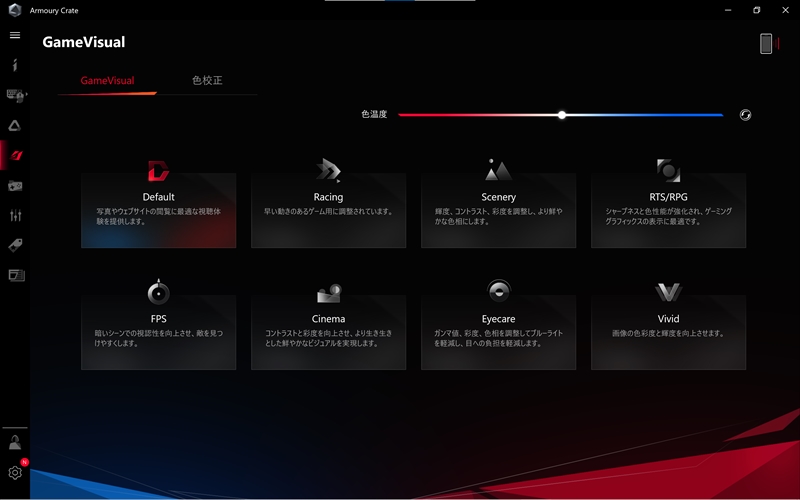Click the FPS crosshair icon

(x=158, y=292)
